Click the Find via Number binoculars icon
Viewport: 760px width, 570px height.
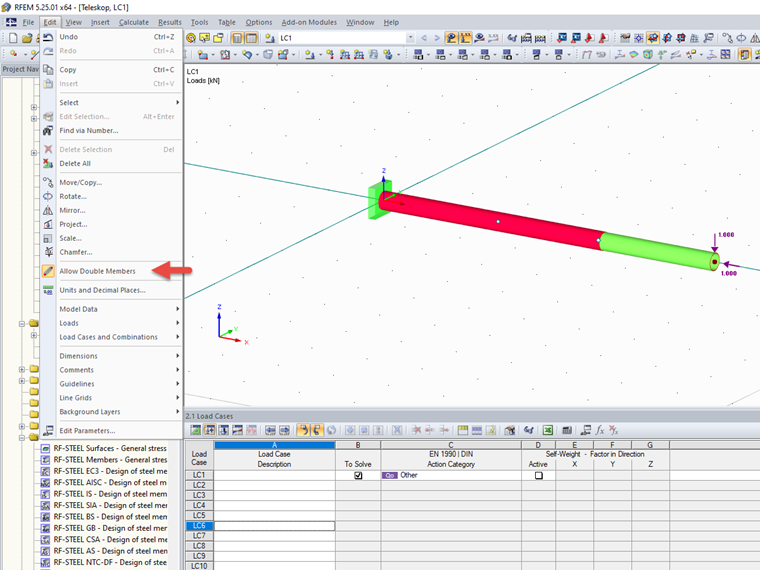click(x=48, y=131)
